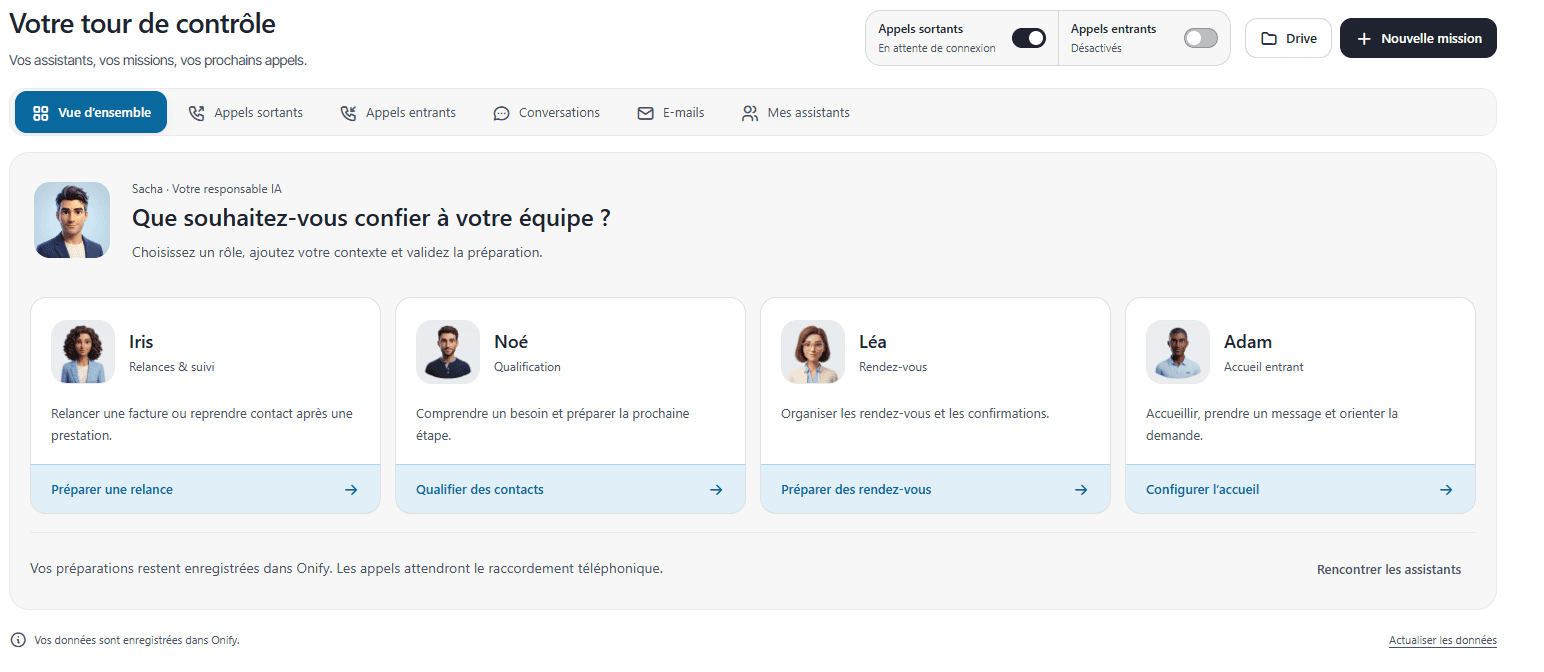The image size is (1544, 672).
Task: Click the outgoing call phone icon
Action: click(x=197, y=113)
